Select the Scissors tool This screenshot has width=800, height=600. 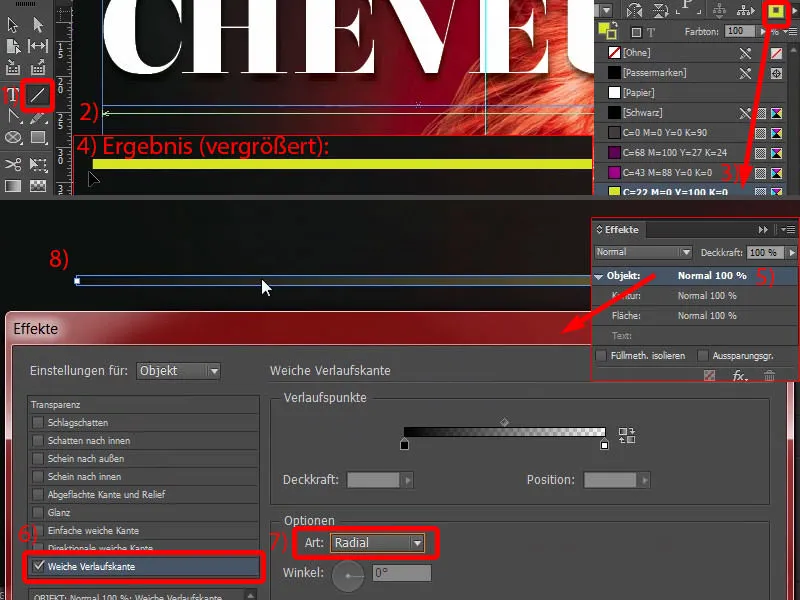pyautogui.click(x=13, y=164)
